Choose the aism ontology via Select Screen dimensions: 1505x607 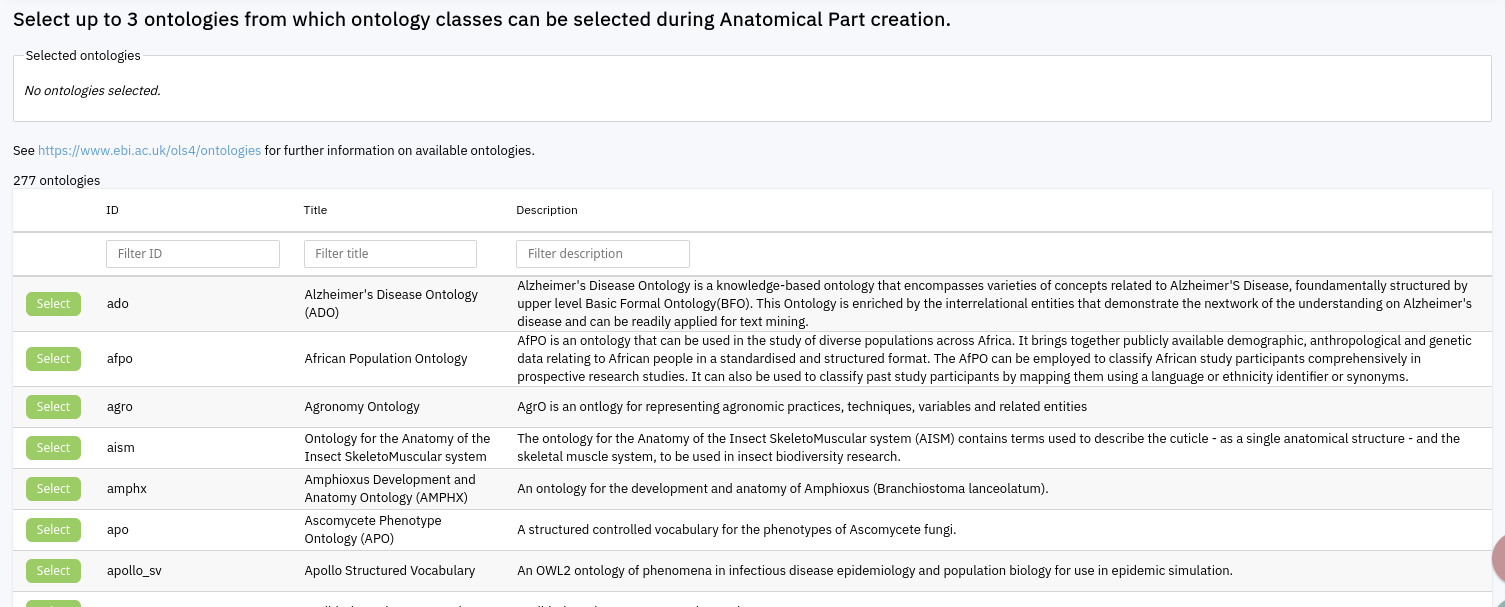(x=53, y=448)
